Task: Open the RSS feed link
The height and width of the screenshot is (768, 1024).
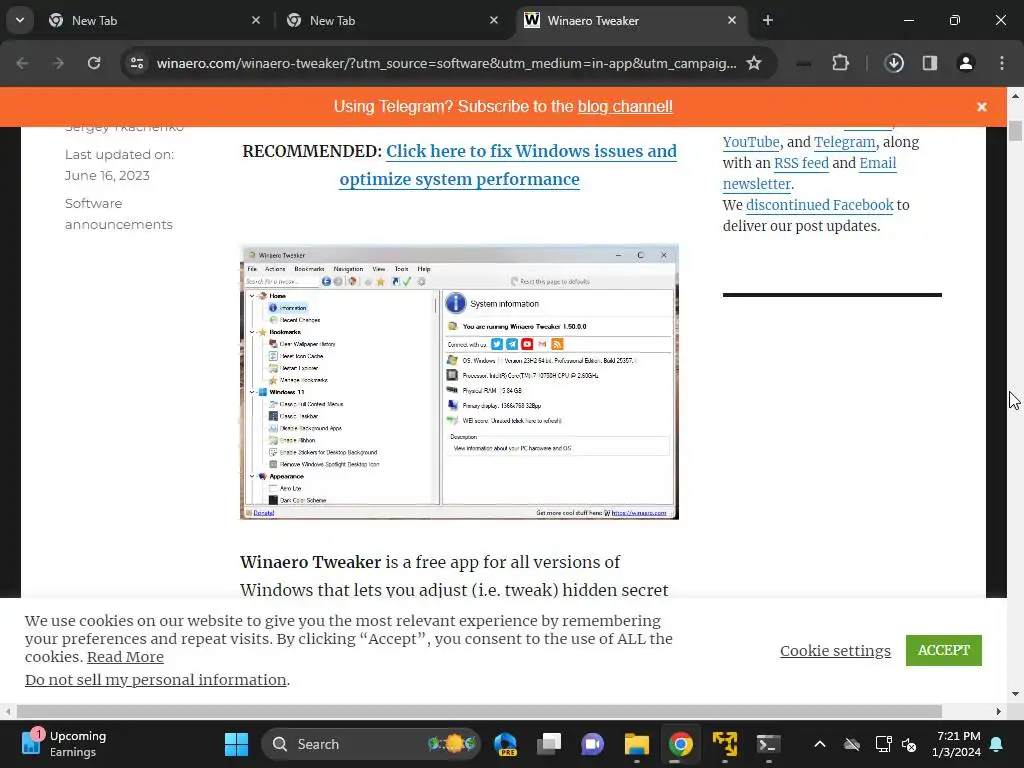Action: click(801, 163)
